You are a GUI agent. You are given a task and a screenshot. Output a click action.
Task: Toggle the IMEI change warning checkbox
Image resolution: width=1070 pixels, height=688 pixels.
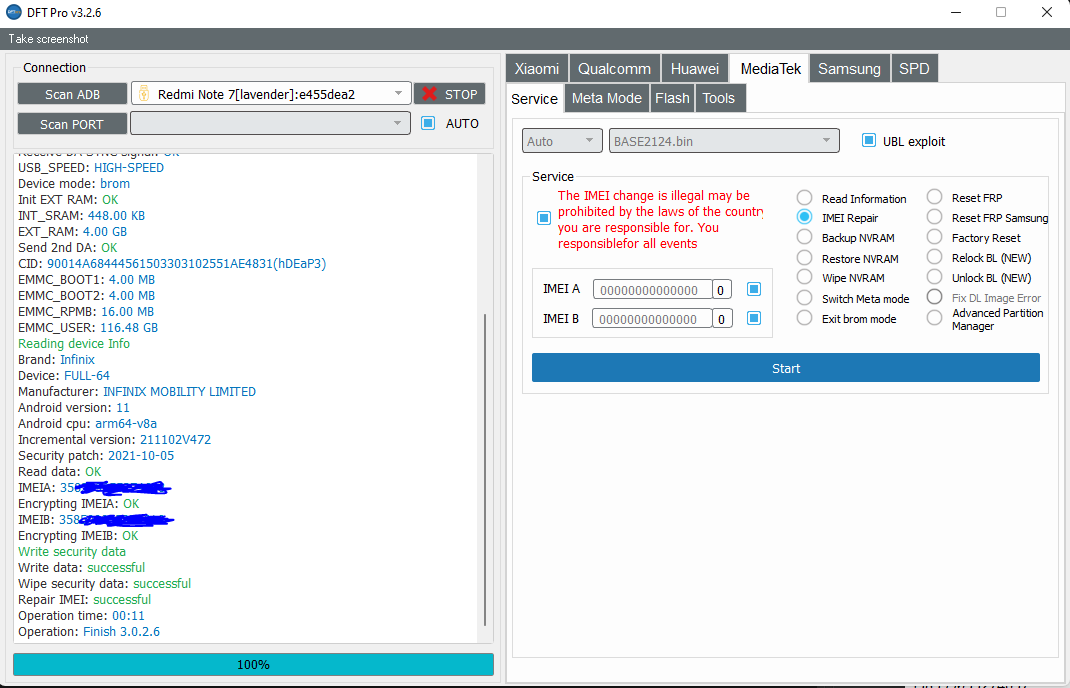tap(543, 217)
